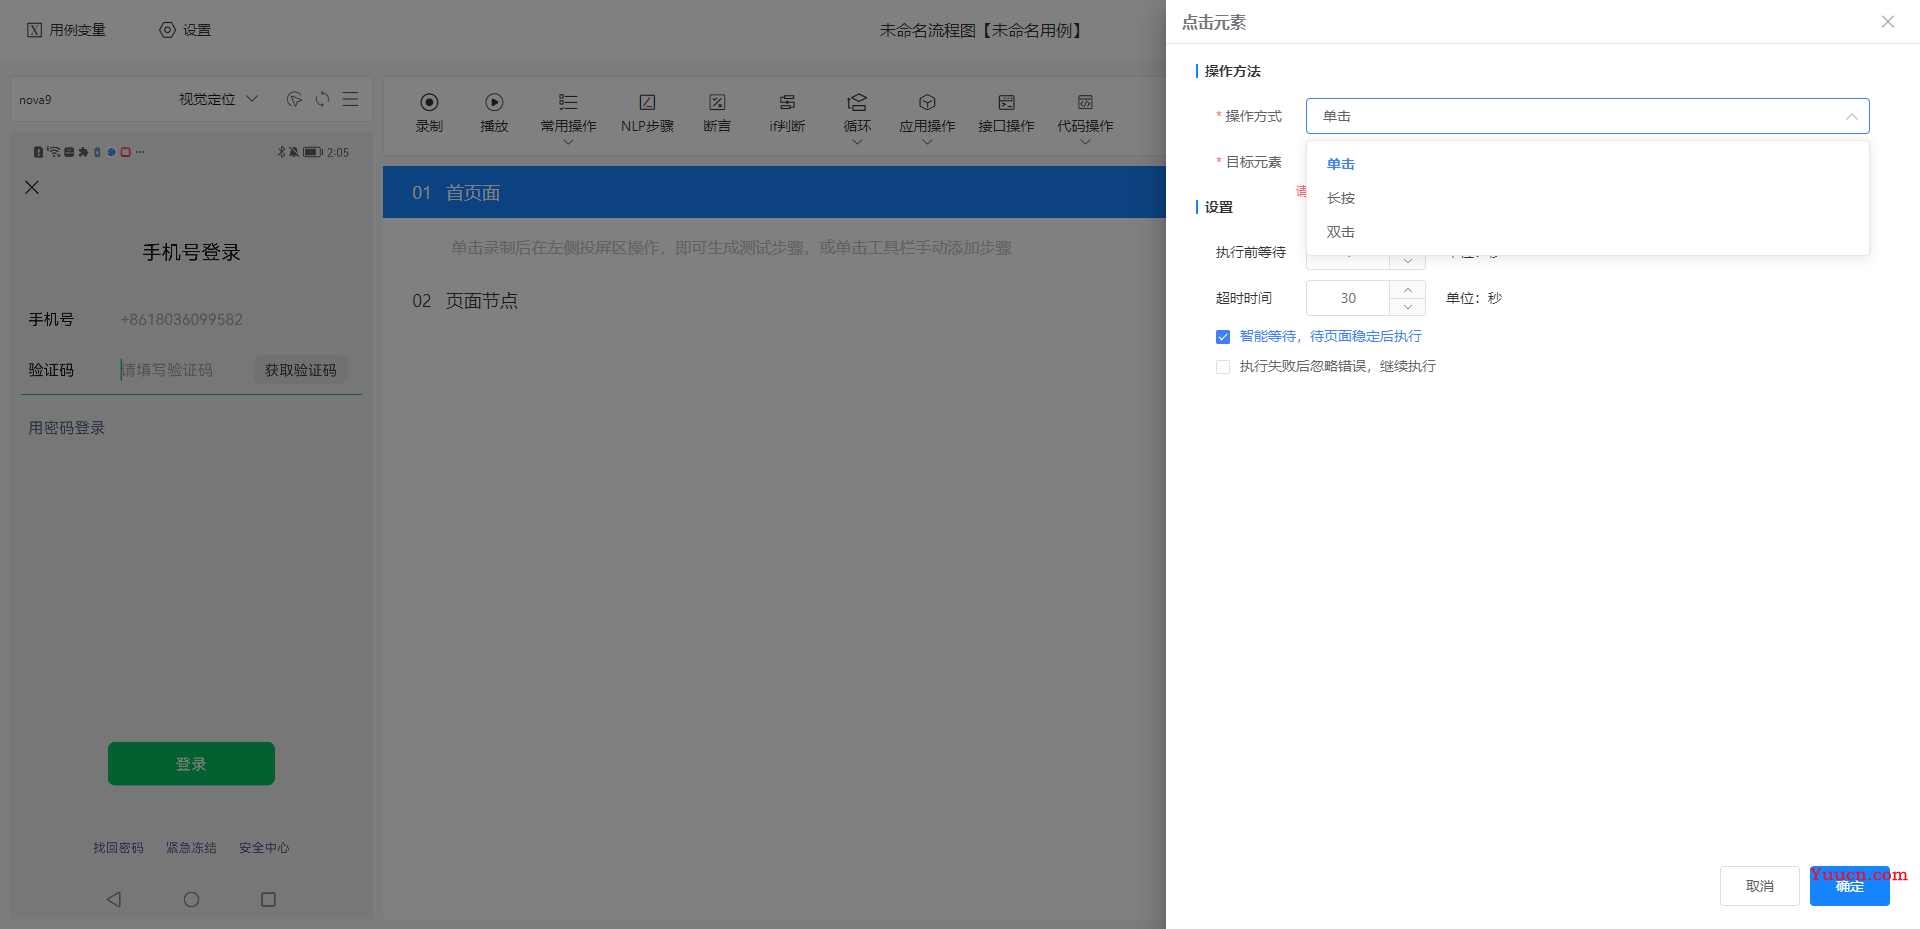Choose 双击 from the dropdown list

[x=1587, y=232]
